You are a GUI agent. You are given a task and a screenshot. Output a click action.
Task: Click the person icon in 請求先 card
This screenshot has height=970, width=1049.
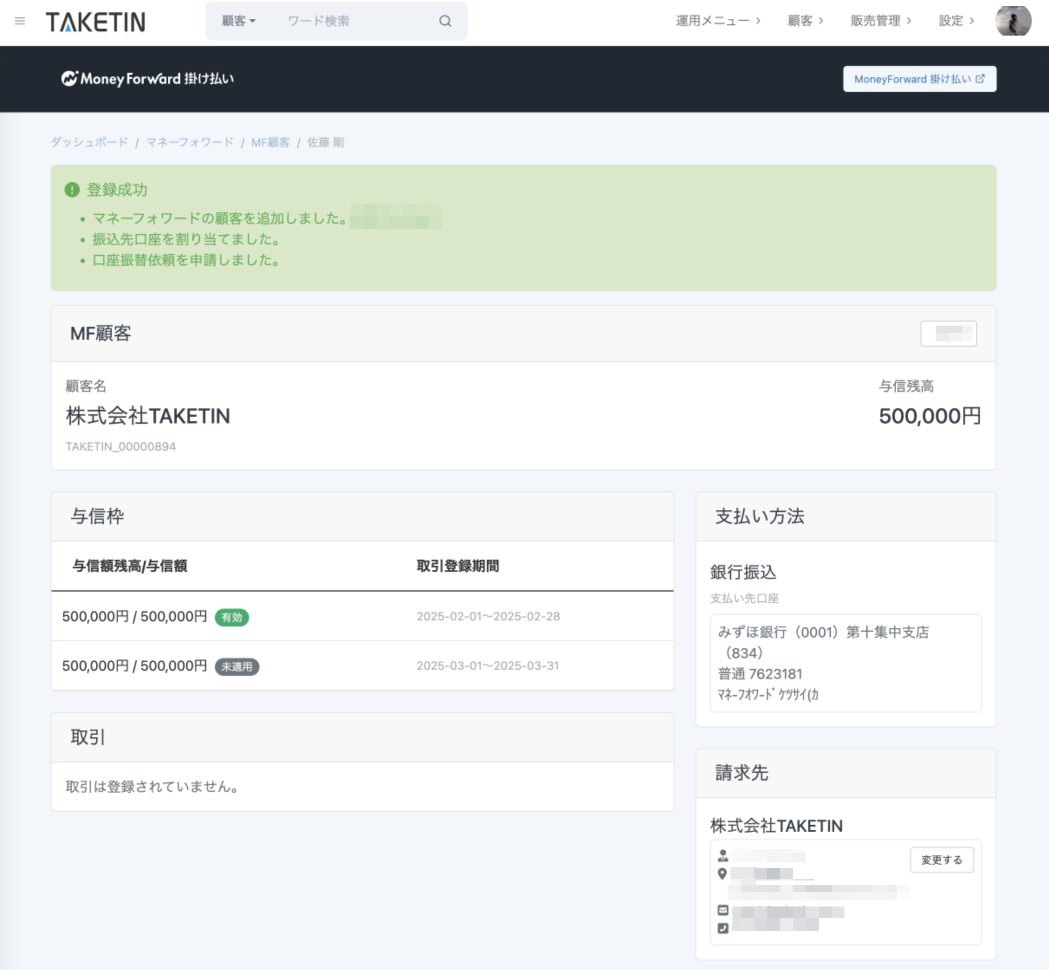(723, 856)
